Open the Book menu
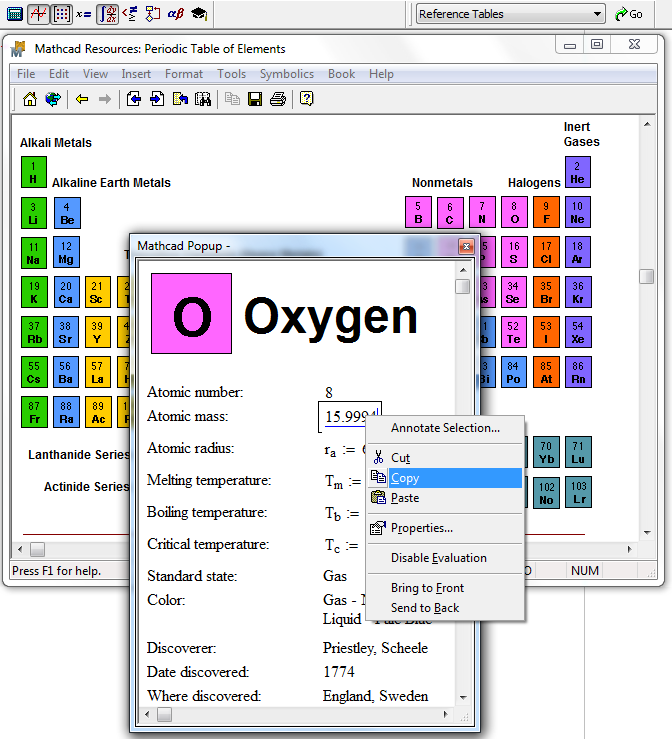 click(x=341, y=74)
